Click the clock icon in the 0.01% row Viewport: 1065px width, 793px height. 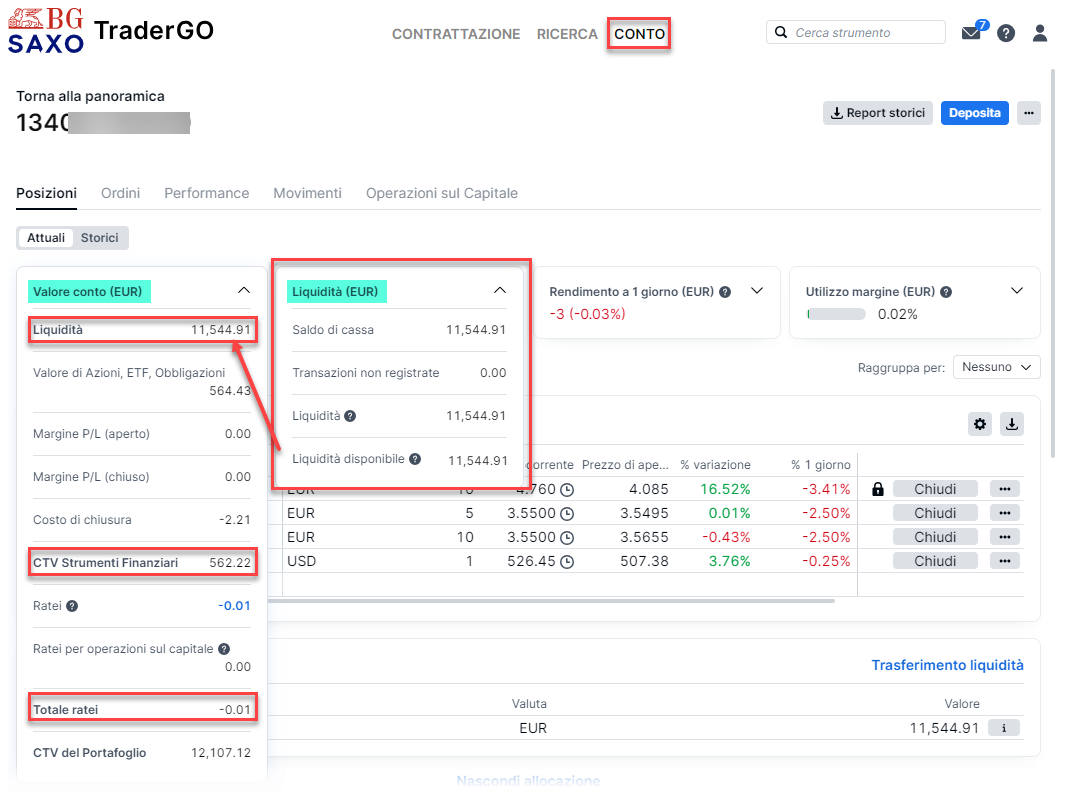point(567,513)
